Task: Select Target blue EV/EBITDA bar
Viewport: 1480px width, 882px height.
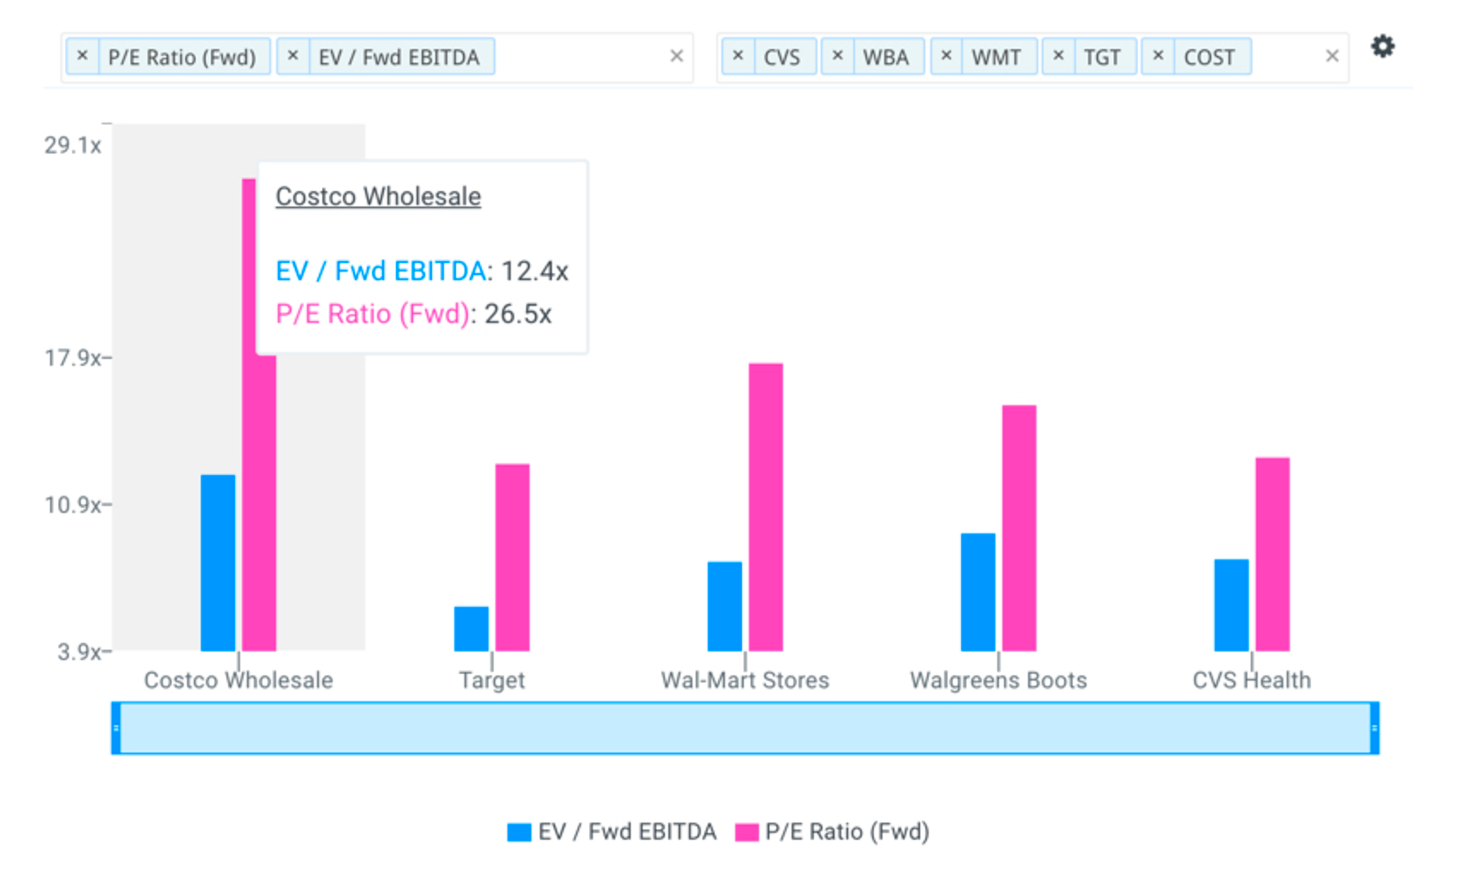Action: pos(471,629)
